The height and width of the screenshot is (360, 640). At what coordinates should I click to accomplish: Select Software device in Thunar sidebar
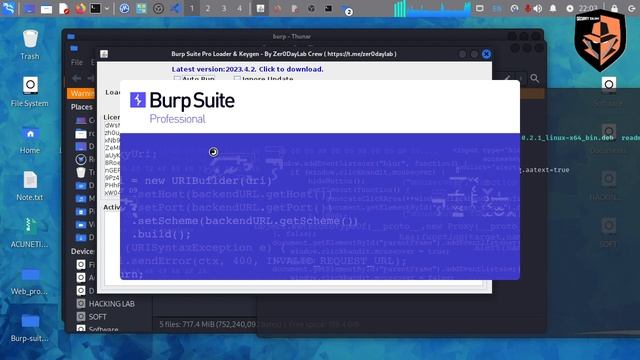[98, 329]
